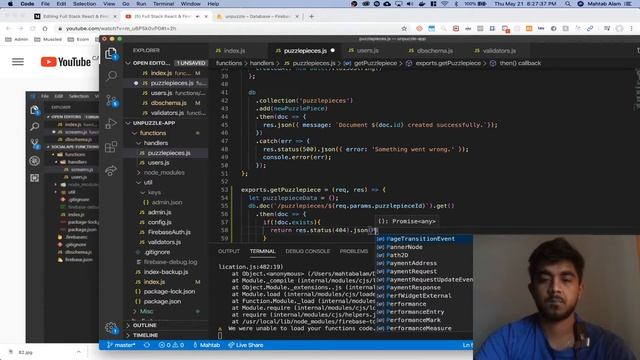Click Mahtab in the status bar

[207, 345]
